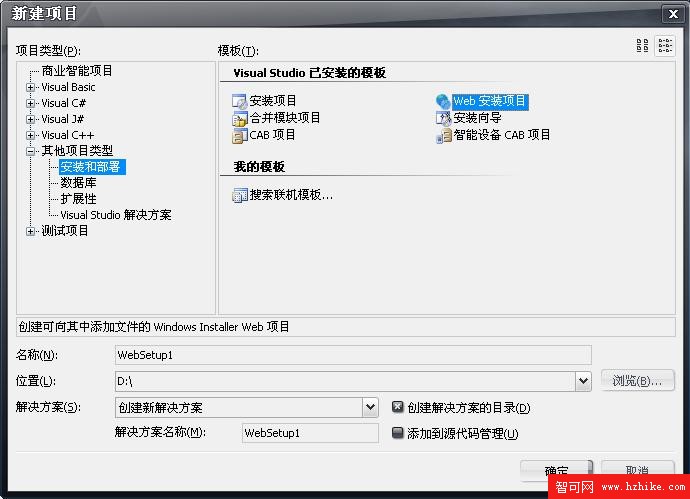Viewport: 690px width, 499px height.
Task: Click the 浏览(B)... button
Action: pyautogui.click(x=637, y=381)
